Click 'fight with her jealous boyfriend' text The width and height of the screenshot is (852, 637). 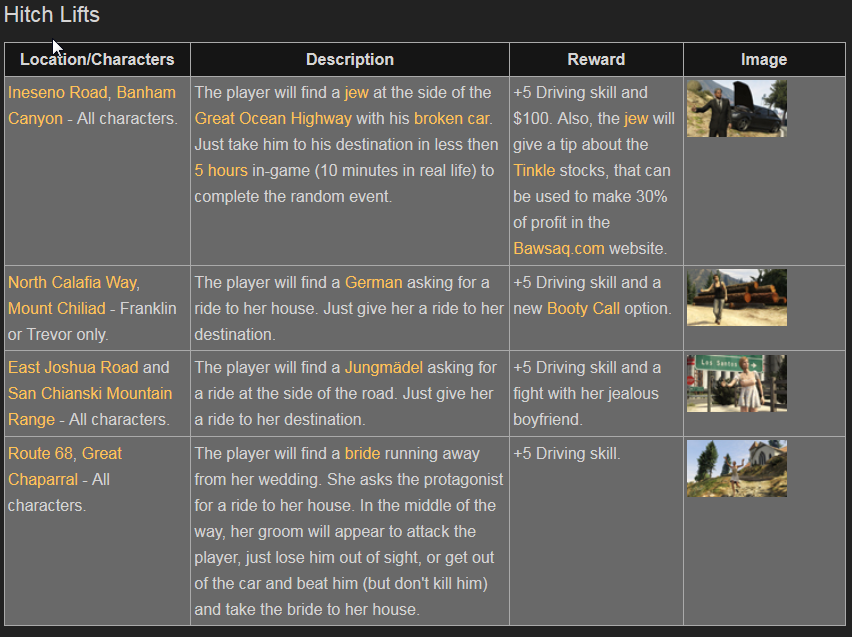586,407
